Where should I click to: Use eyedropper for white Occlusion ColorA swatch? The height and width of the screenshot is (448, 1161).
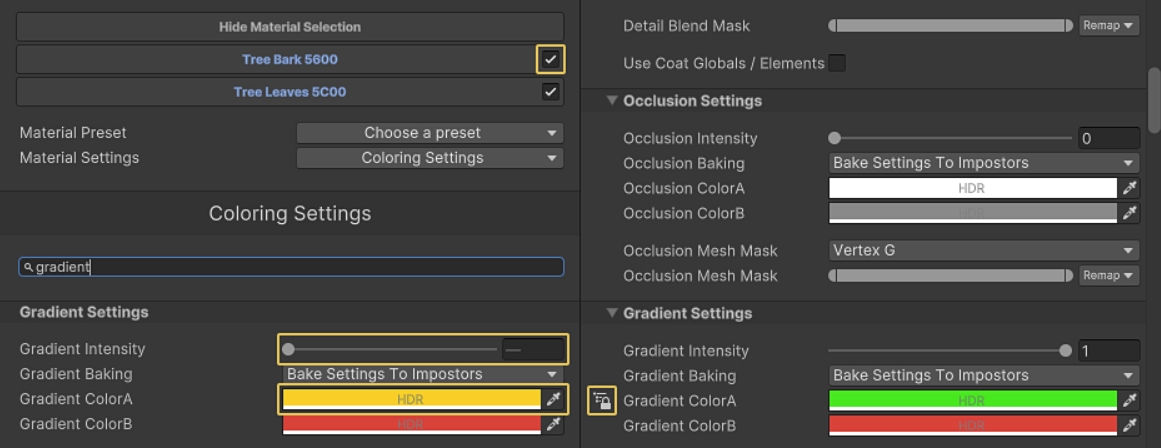[1129, 188]
